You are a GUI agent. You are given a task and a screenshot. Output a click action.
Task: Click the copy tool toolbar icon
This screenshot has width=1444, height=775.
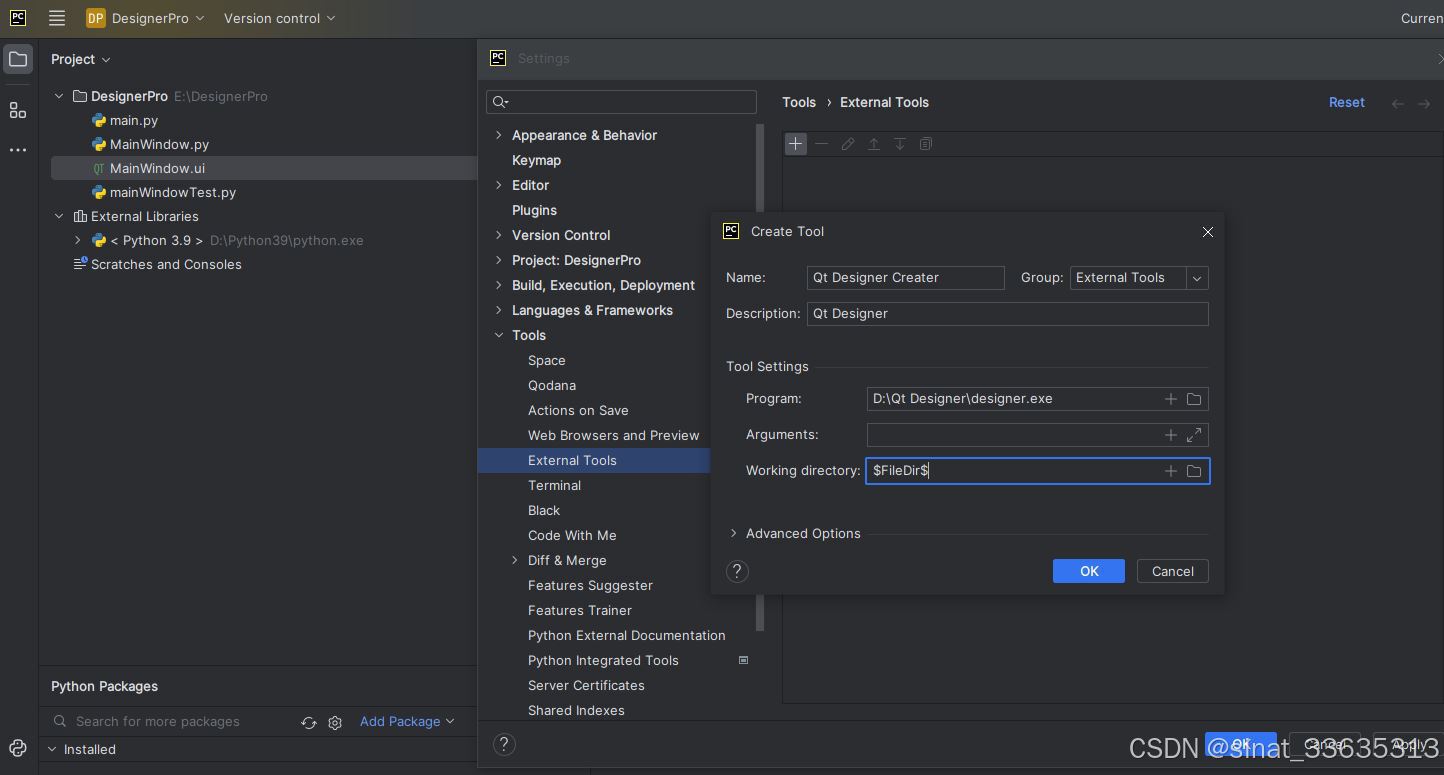pyautogui.click(x=925, y=144)
